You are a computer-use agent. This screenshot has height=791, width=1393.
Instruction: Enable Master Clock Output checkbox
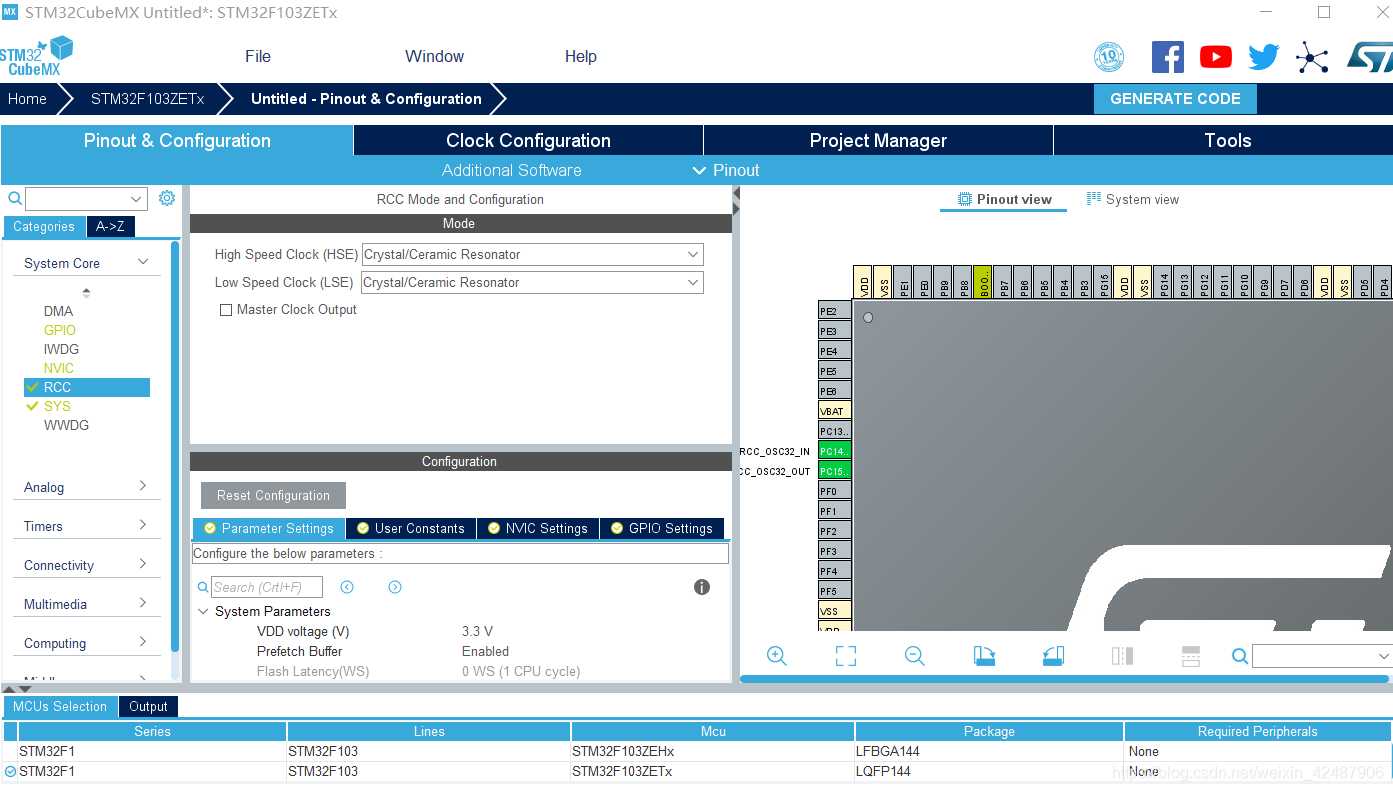(x=226, y=310)
